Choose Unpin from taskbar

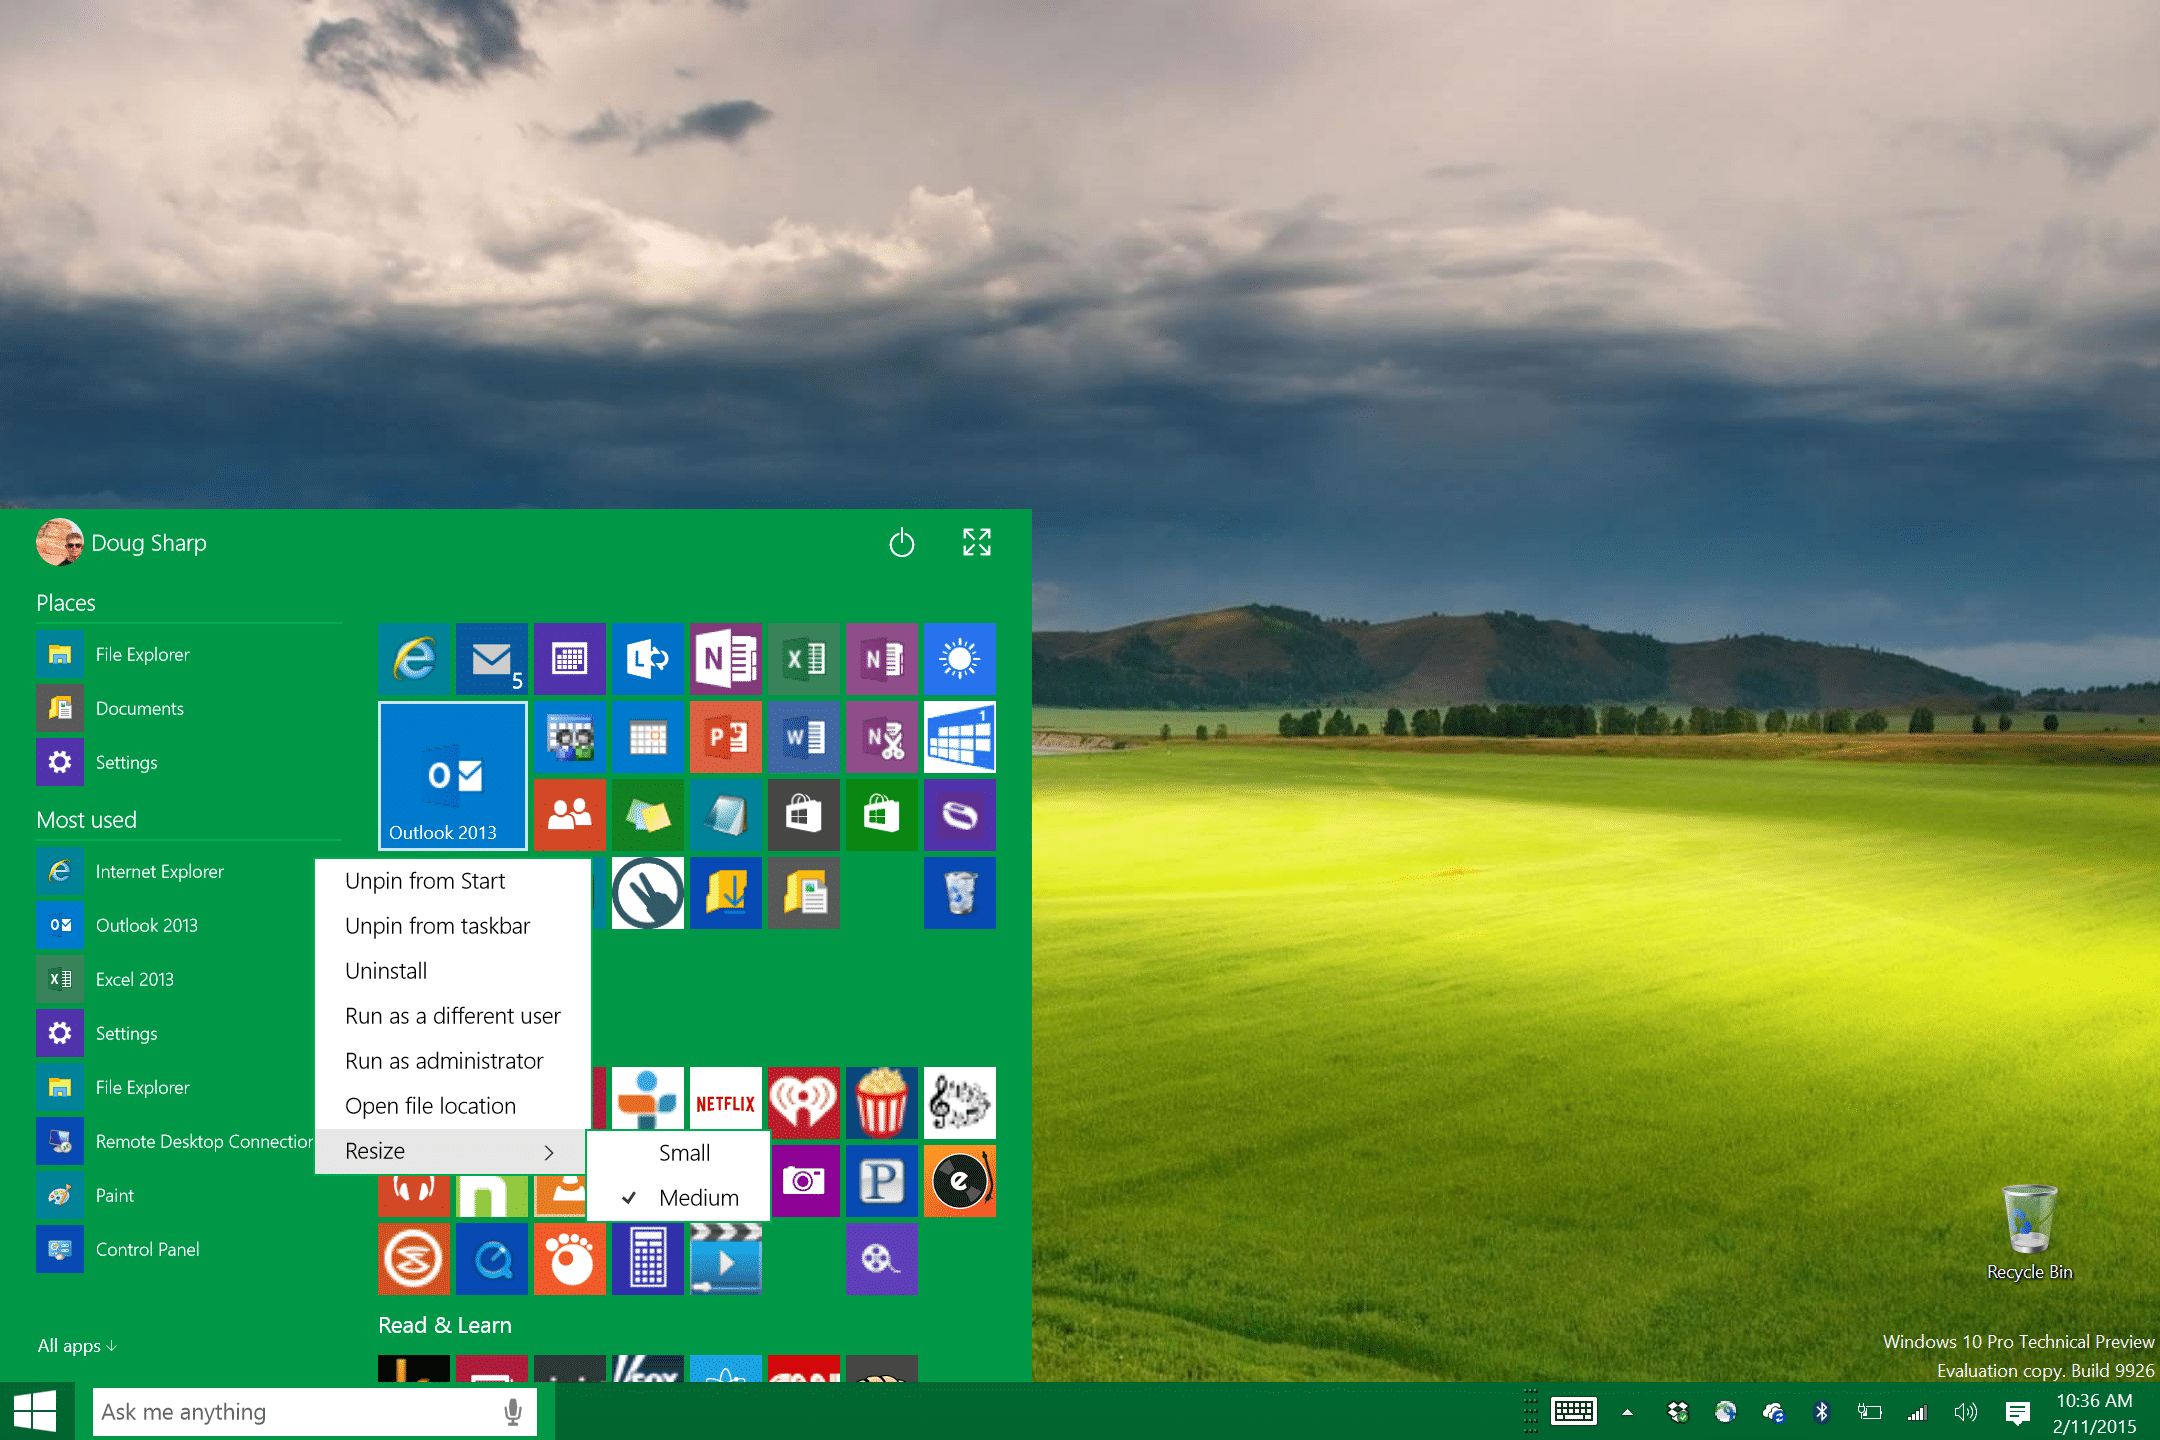(x=453, y=926)
